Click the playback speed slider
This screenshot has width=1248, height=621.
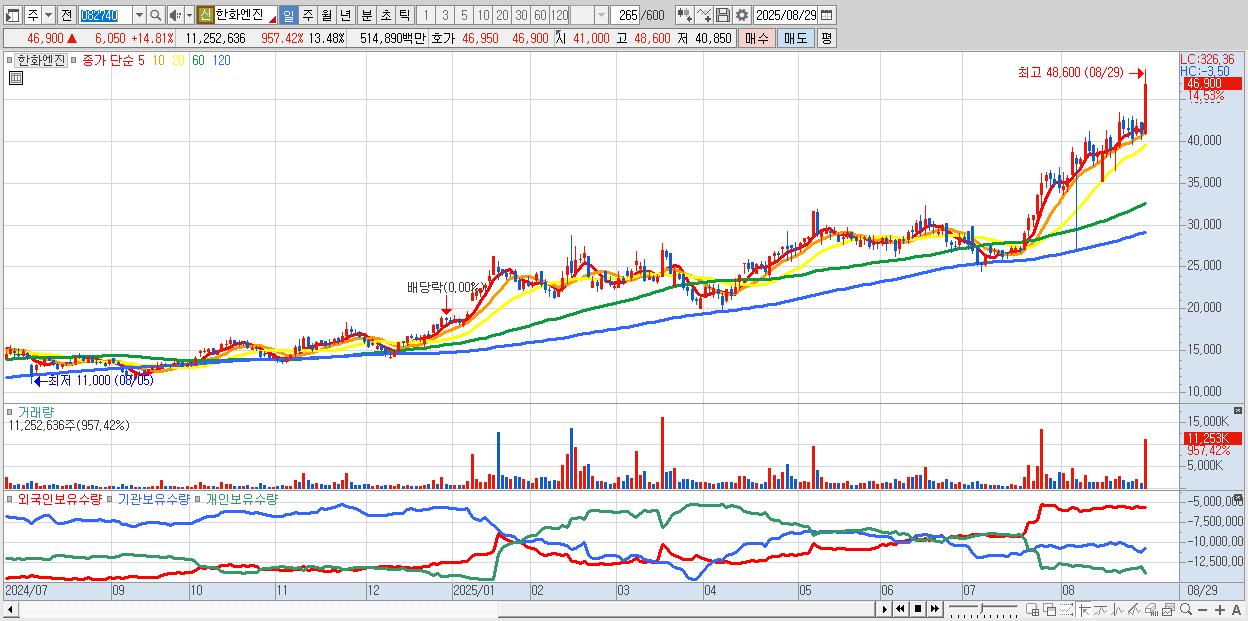coord(983,608)
